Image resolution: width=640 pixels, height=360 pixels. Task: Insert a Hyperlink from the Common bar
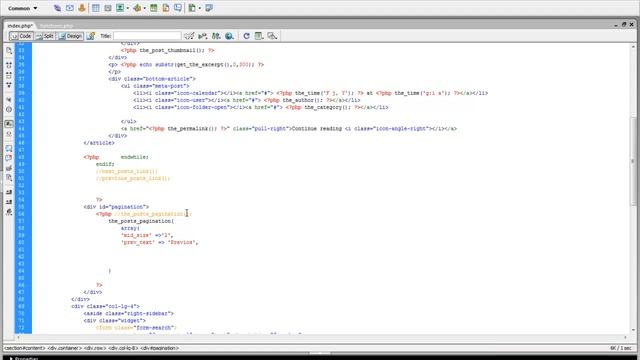click(57, 8)
